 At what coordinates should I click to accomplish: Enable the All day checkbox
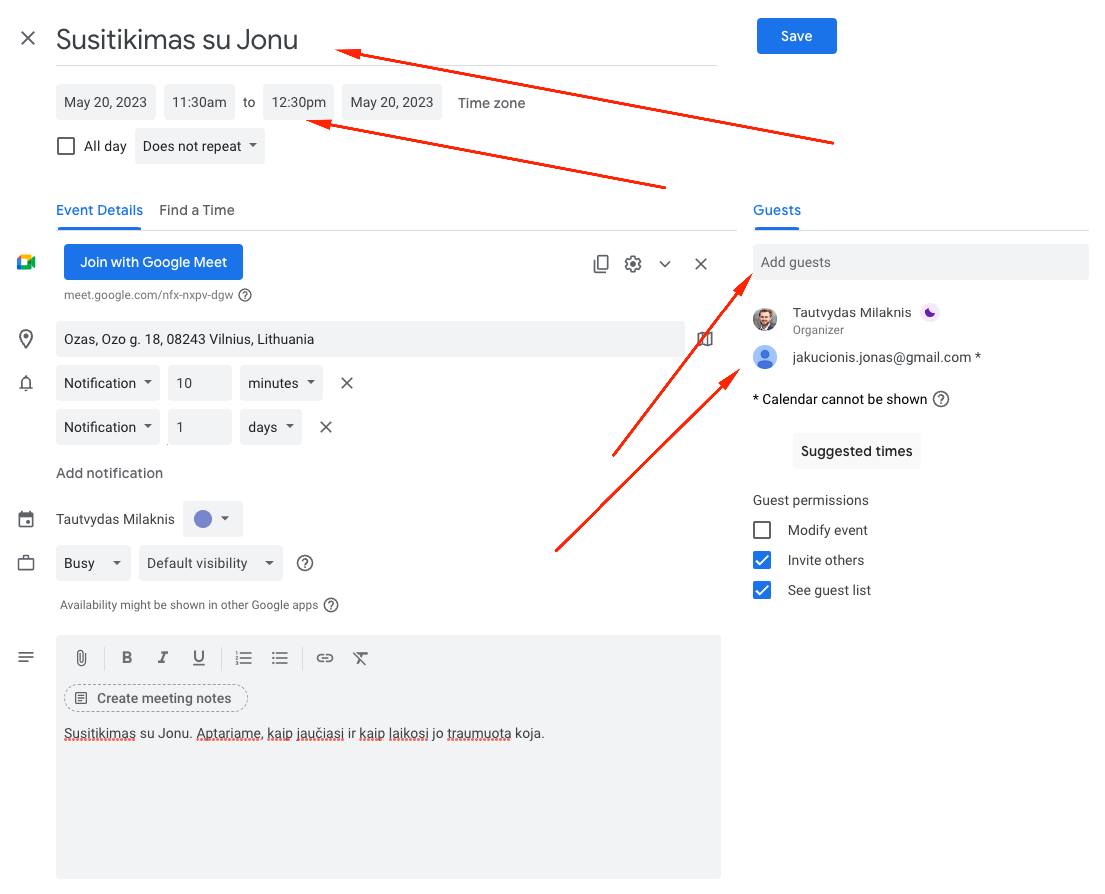point(66,146)
